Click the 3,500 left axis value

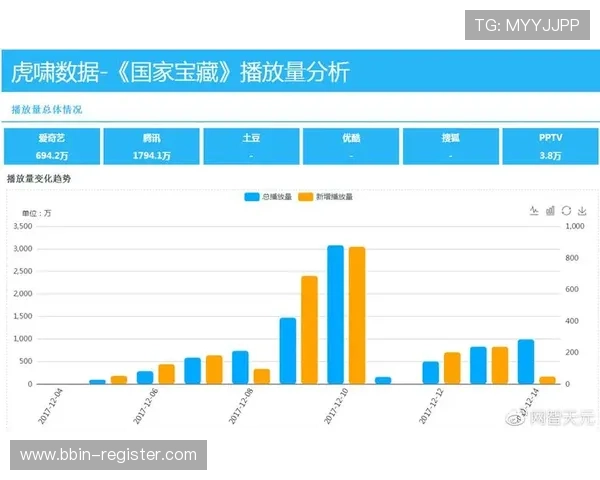(x=23, y=226)
